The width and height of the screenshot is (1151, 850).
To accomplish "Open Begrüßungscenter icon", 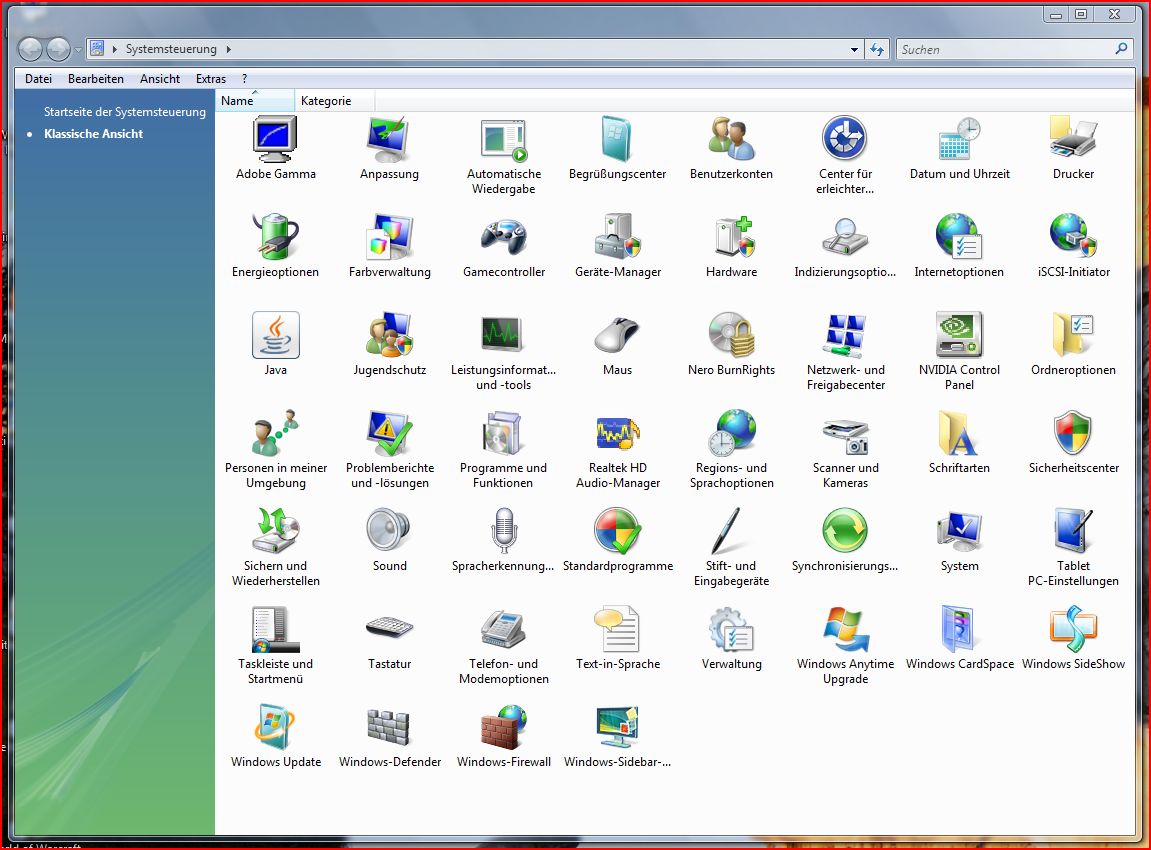I will pos(617,139).
